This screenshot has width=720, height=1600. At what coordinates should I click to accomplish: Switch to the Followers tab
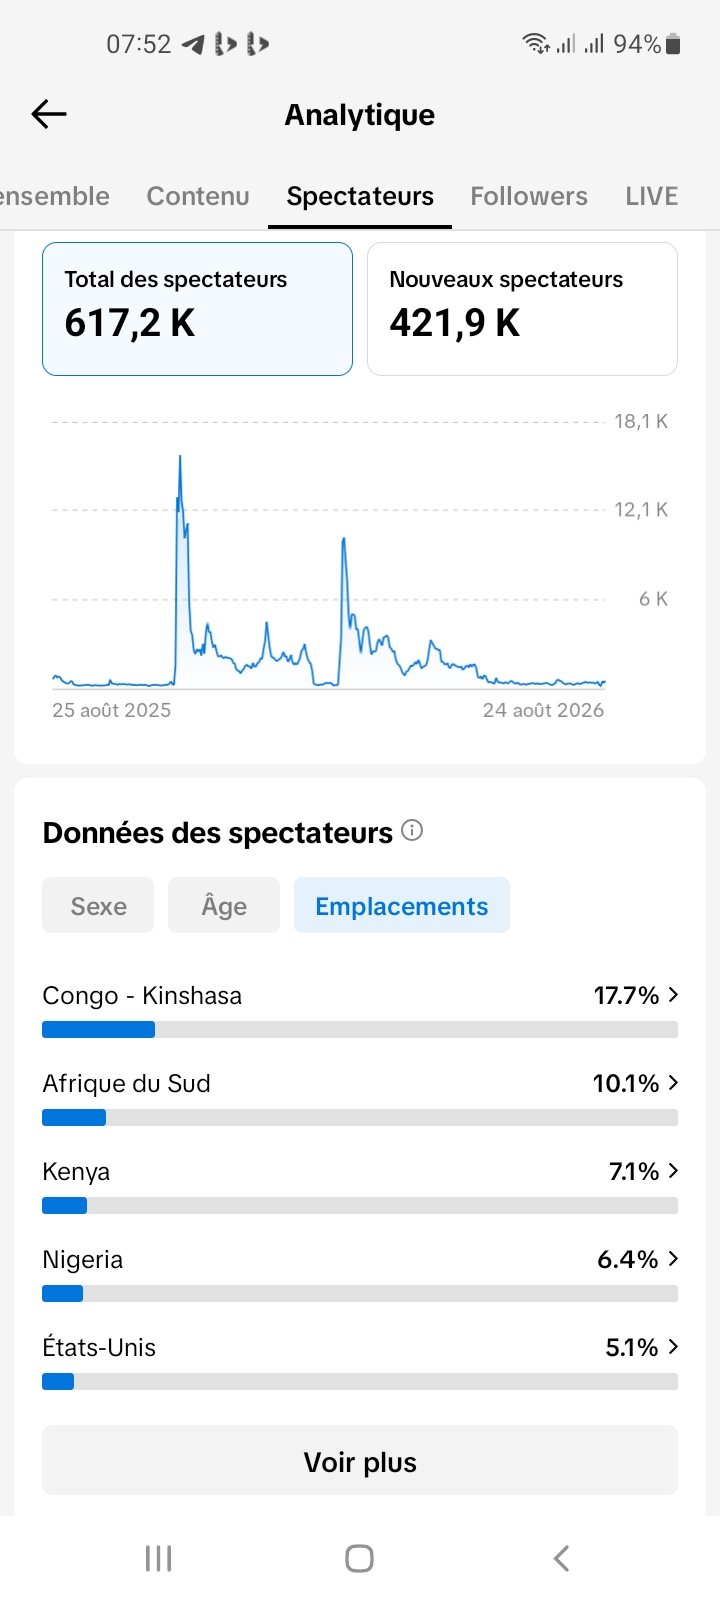pos(529,196)
